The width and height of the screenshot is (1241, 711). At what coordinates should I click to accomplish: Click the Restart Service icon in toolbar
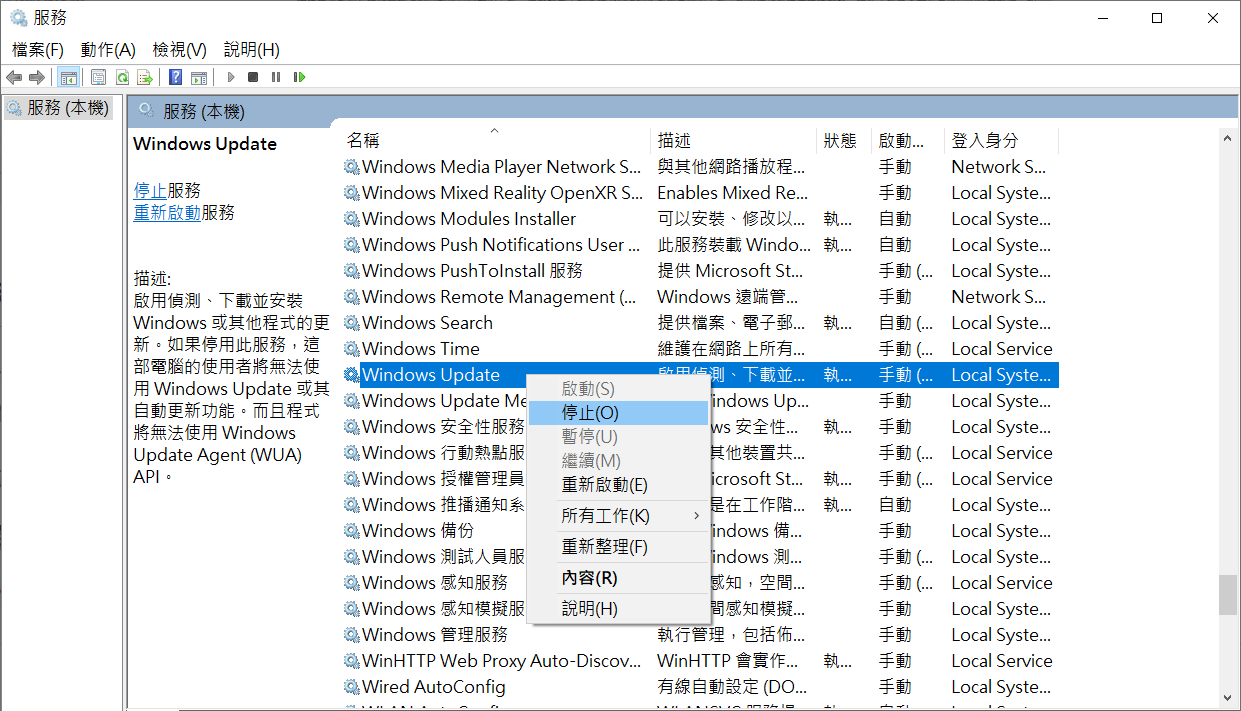(x=299, y=77)
